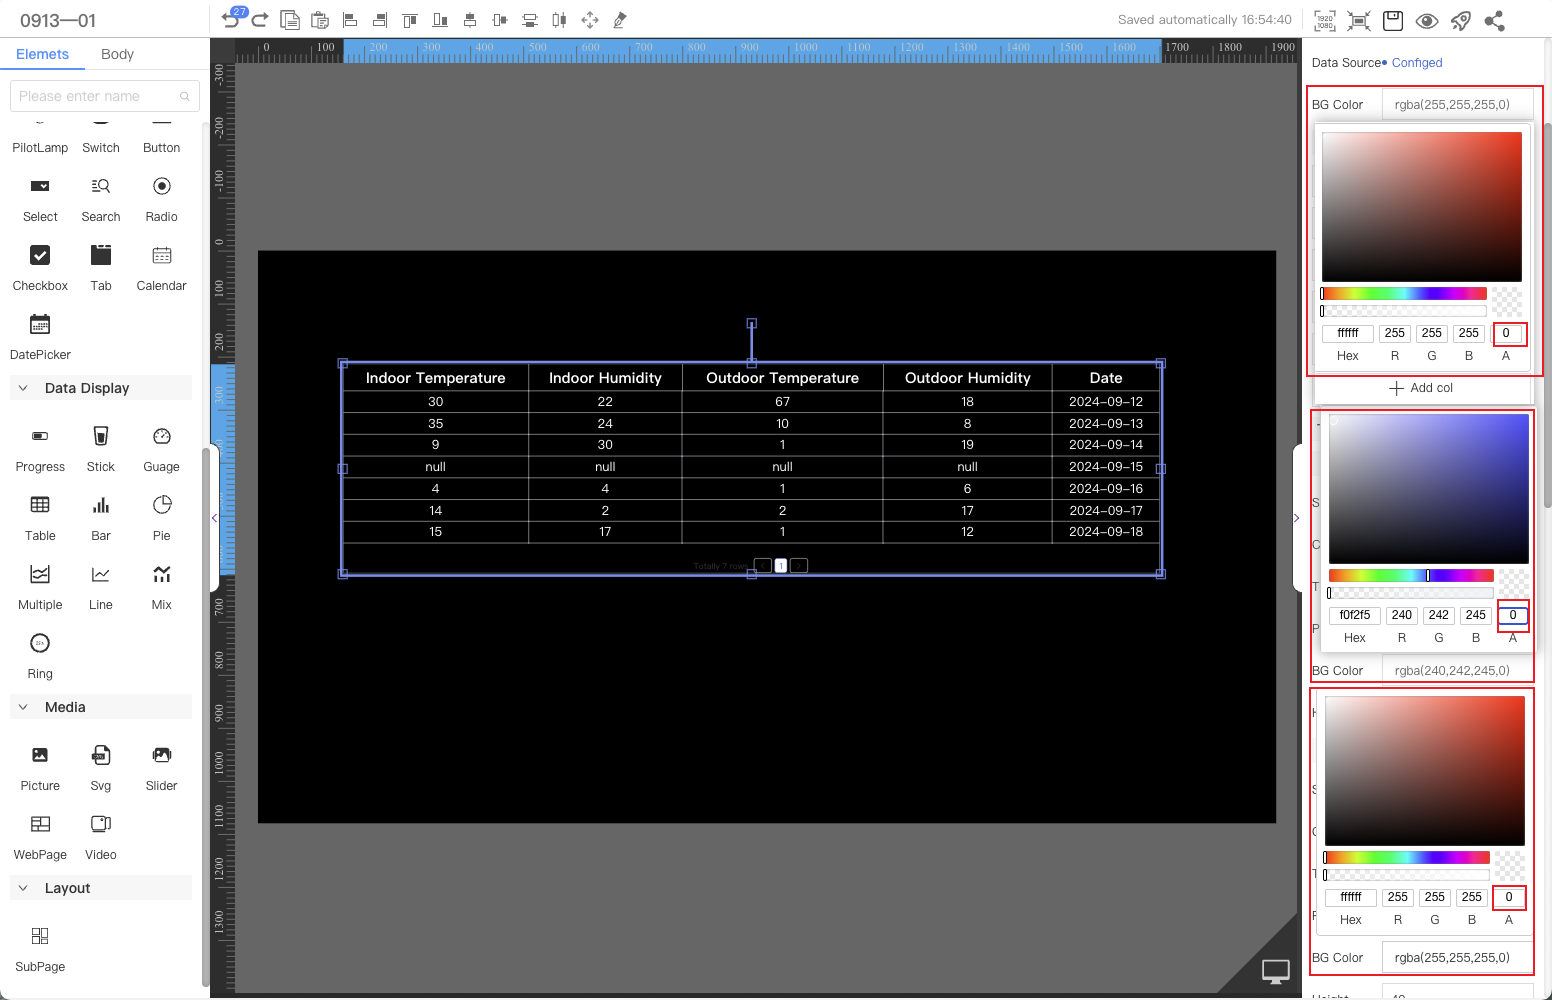Screen dimensions: 1552x1000
Task: Click the hue slider in top color picker
Action: [x=1403, y=294]
